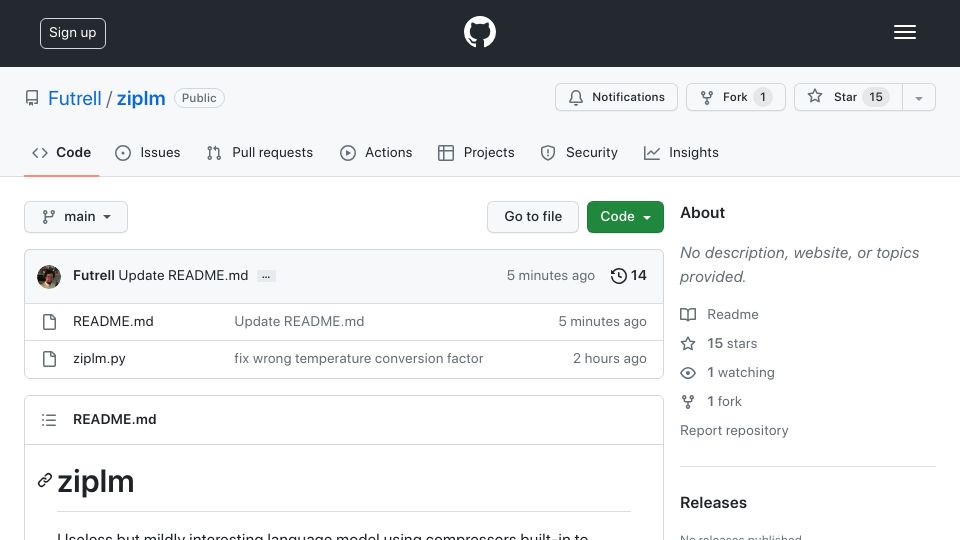Click the Fork button
The image size is (960, 540).
click(x=735, y=97)
